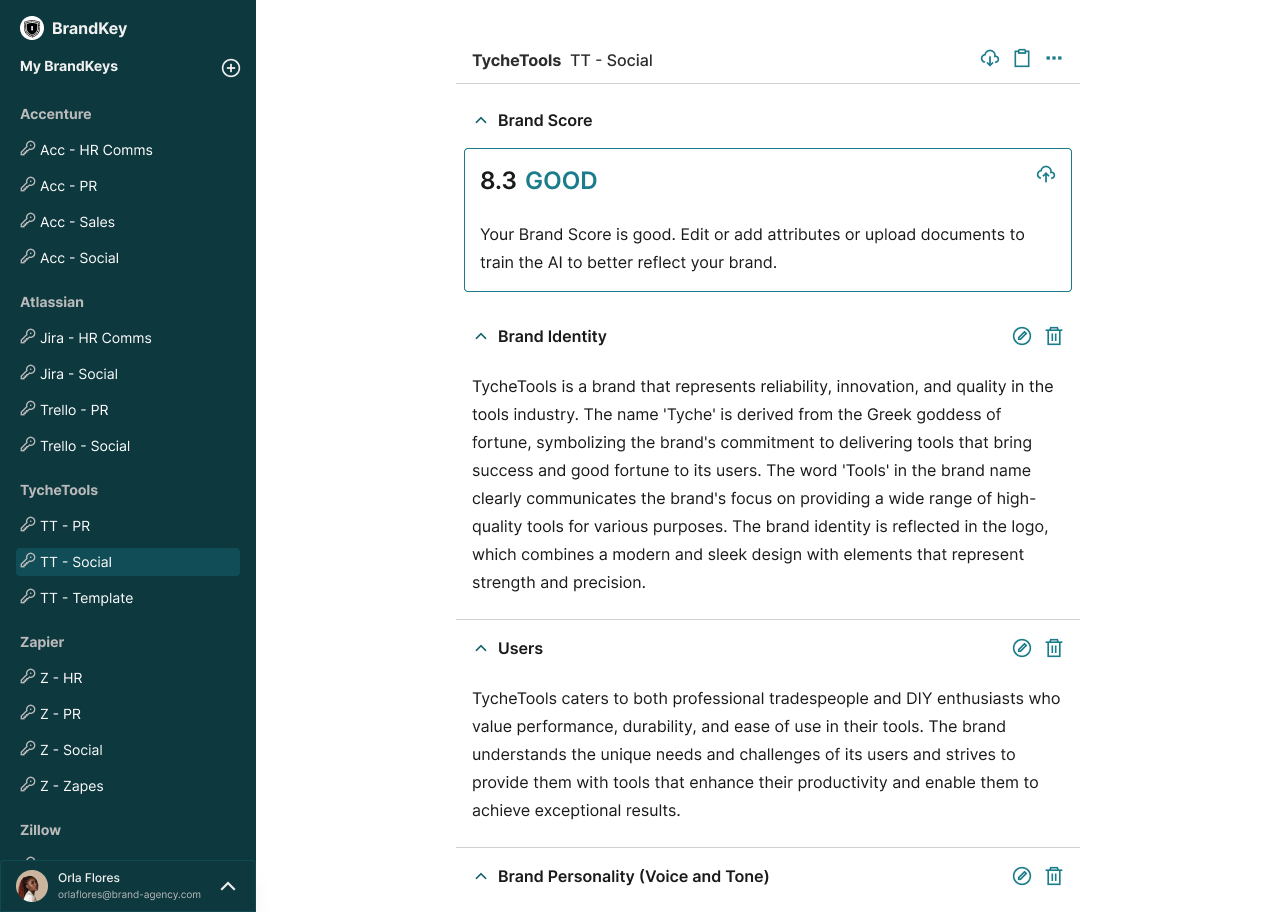Click the Accenture group heading

[56, 114]
